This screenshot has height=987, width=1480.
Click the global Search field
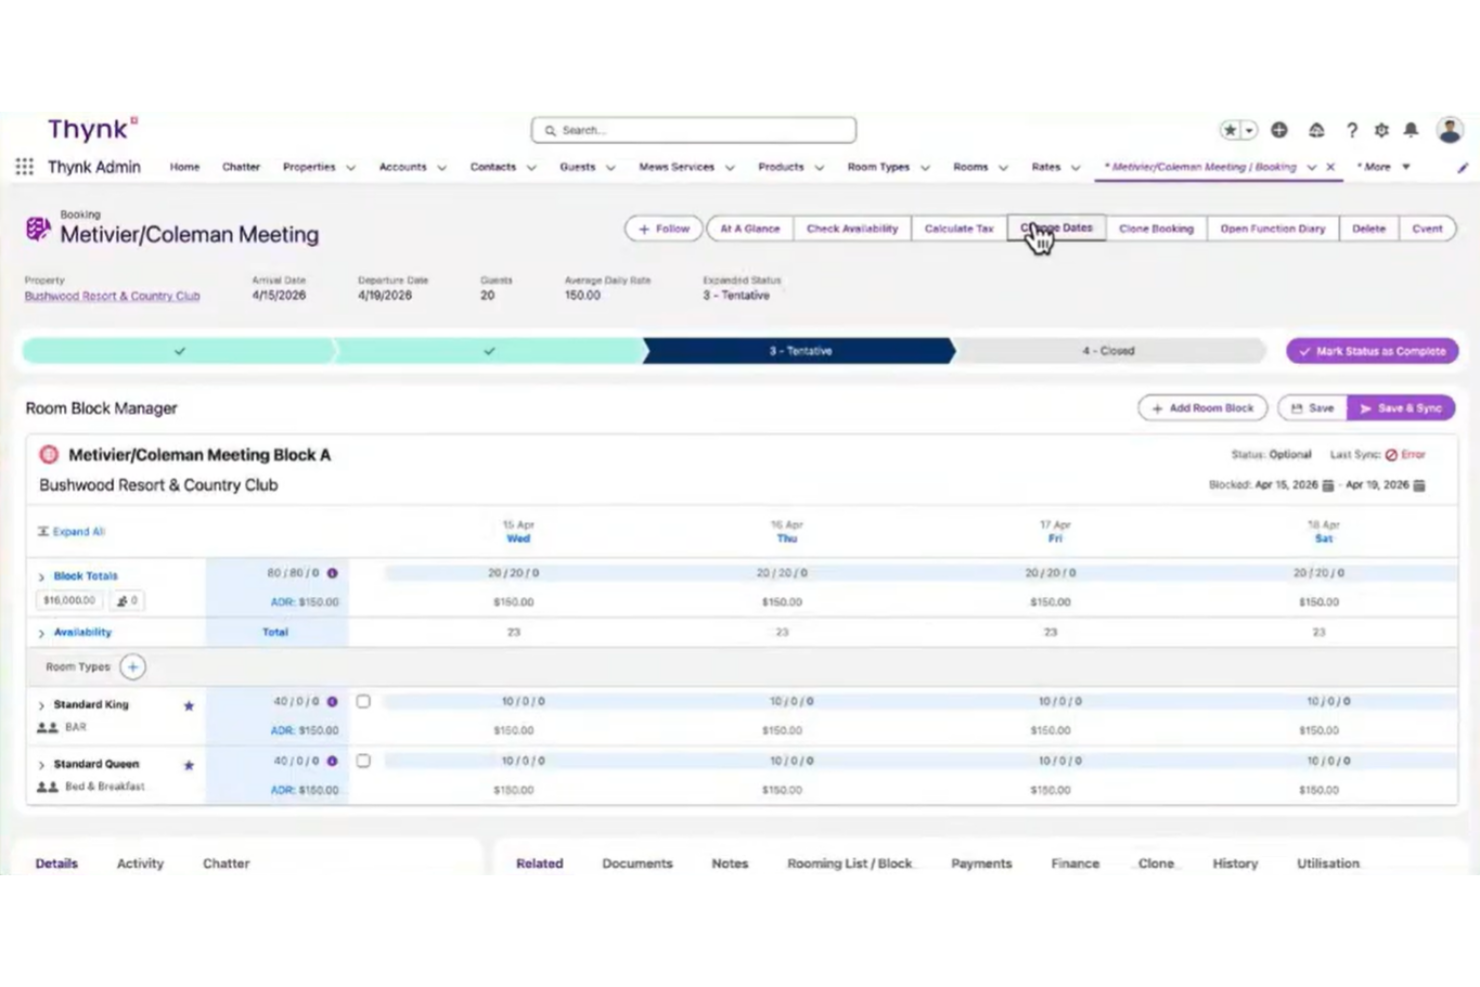tap(693, 130)
